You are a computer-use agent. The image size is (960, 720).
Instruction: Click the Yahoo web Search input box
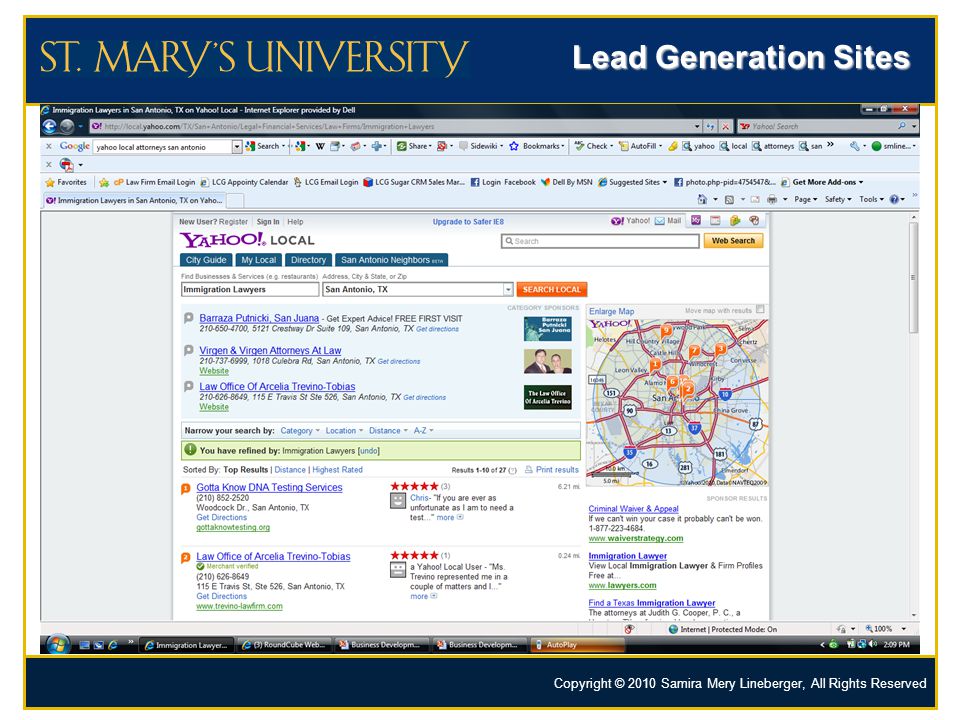600,241
